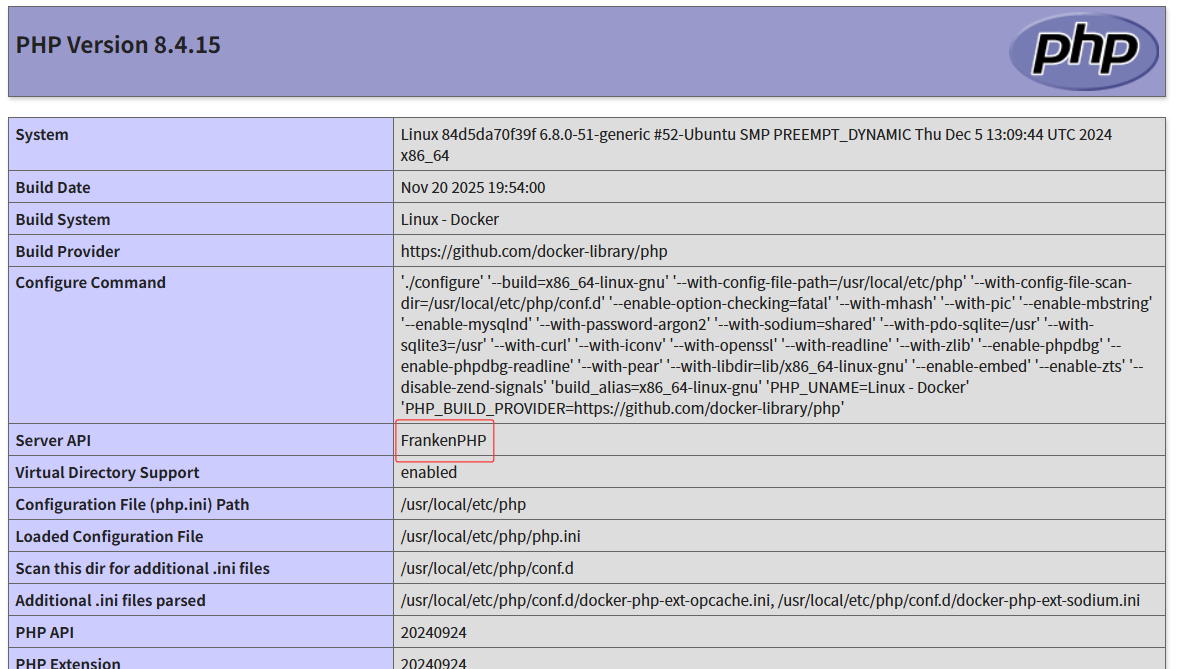
Task: Click the 'PHP API' label
Action: point(45,633)
